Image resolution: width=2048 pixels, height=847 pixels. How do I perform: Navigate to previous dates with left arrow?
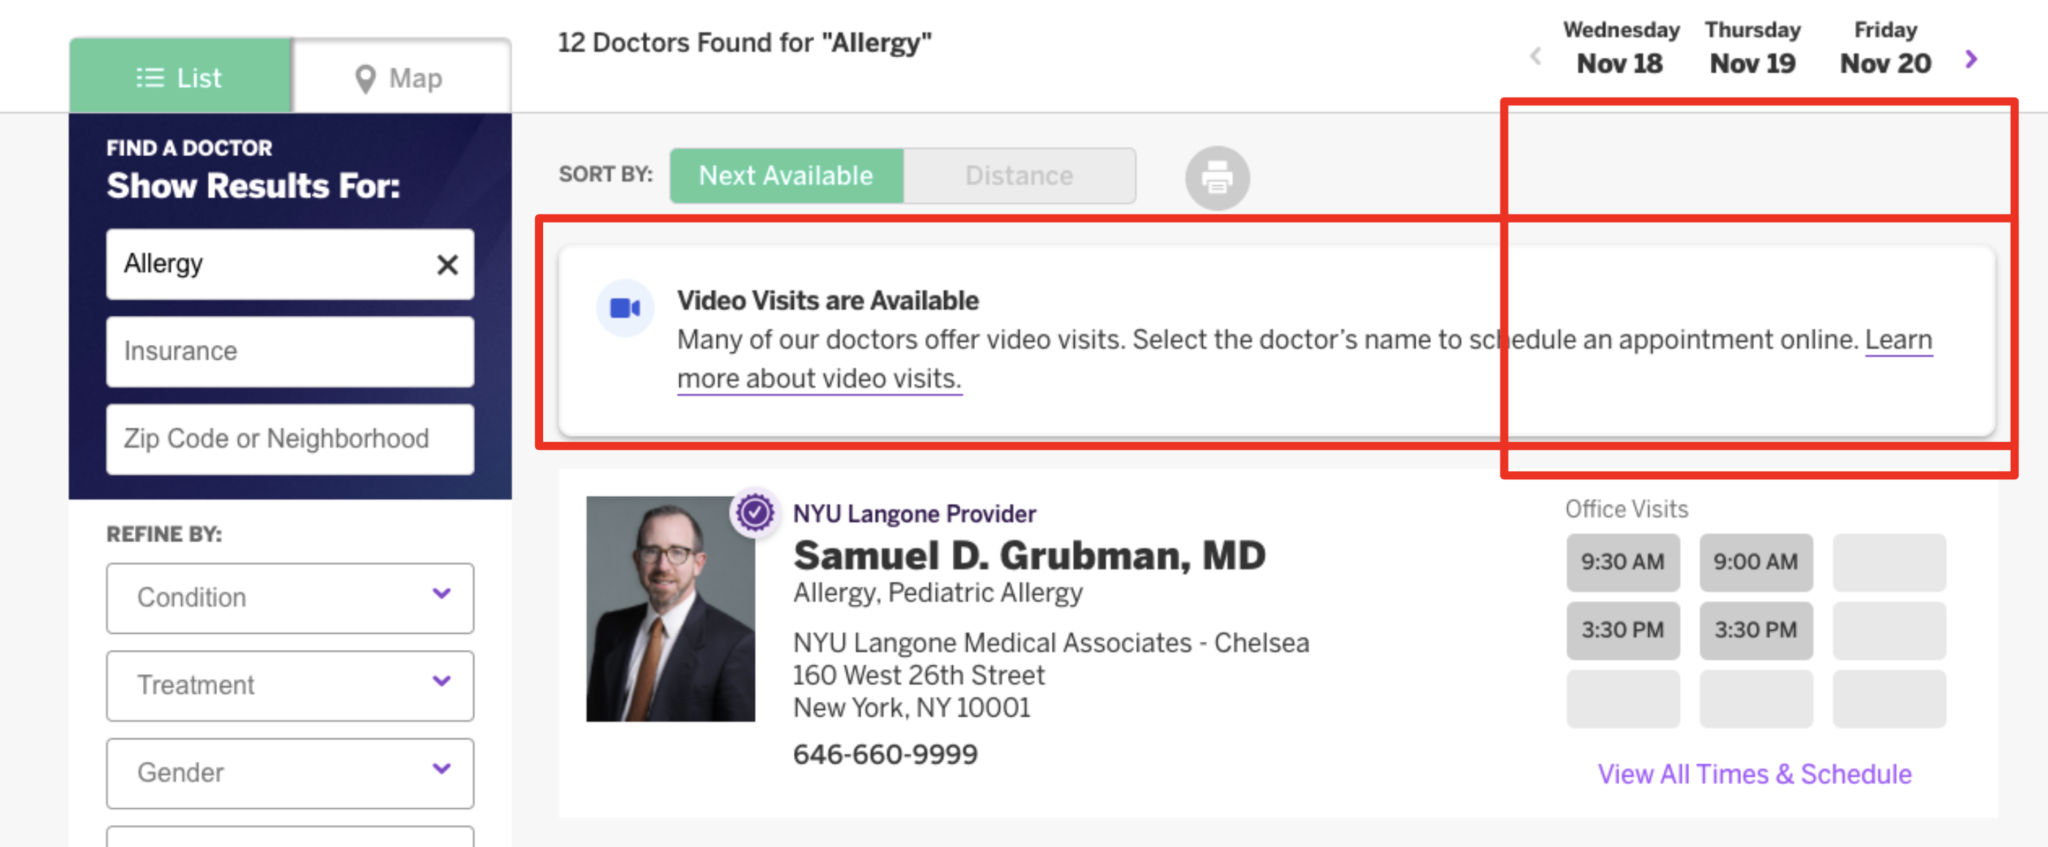pos(1535,56)
